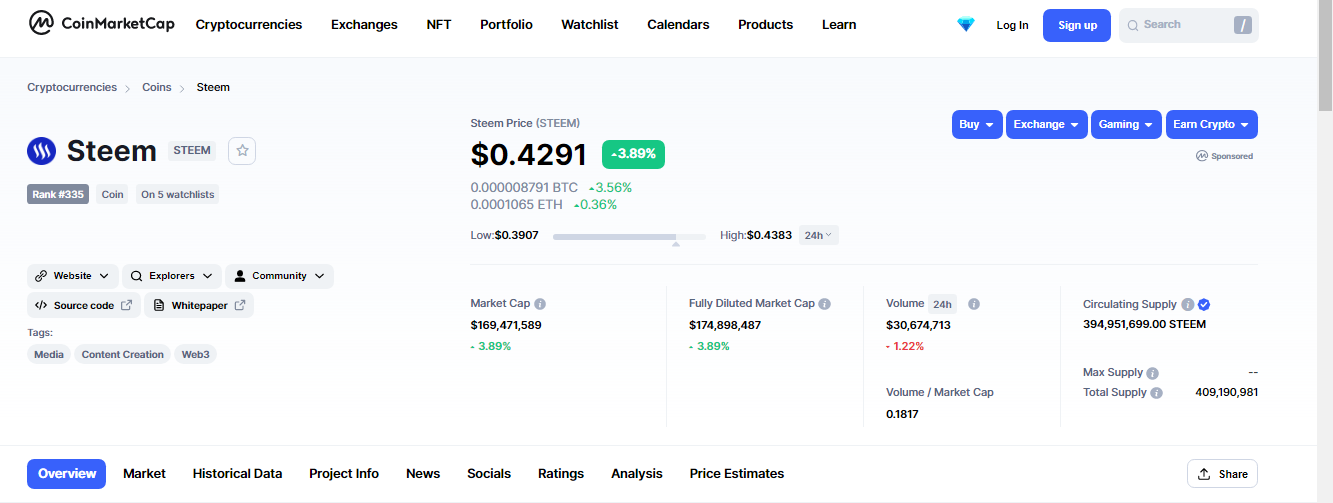Open the Gaming dropdown
Image resolution: width=1333 pixels, height=503 pixels.
[1126, 124]
